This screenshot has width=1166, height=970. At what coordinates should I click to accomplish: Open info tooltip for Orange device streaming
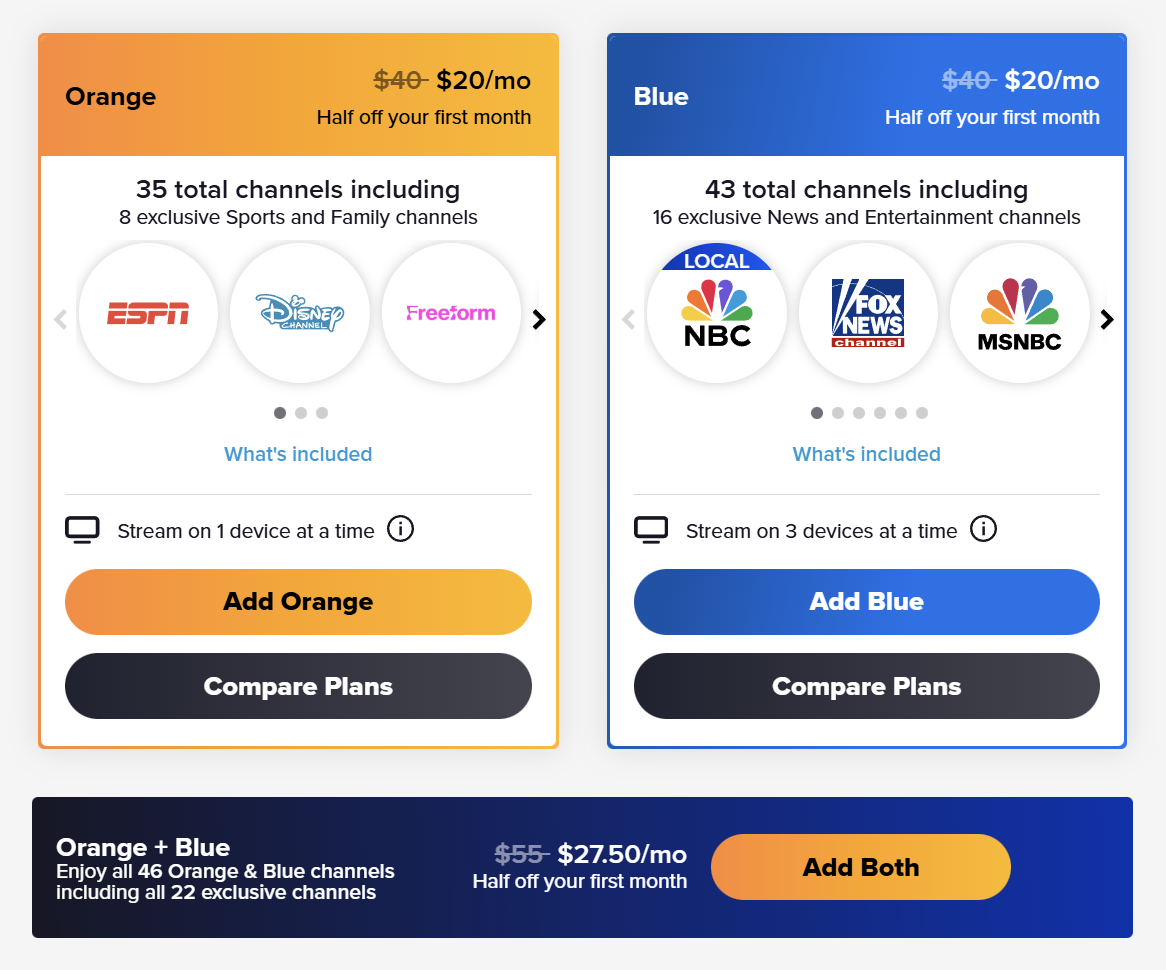point(400,529)
